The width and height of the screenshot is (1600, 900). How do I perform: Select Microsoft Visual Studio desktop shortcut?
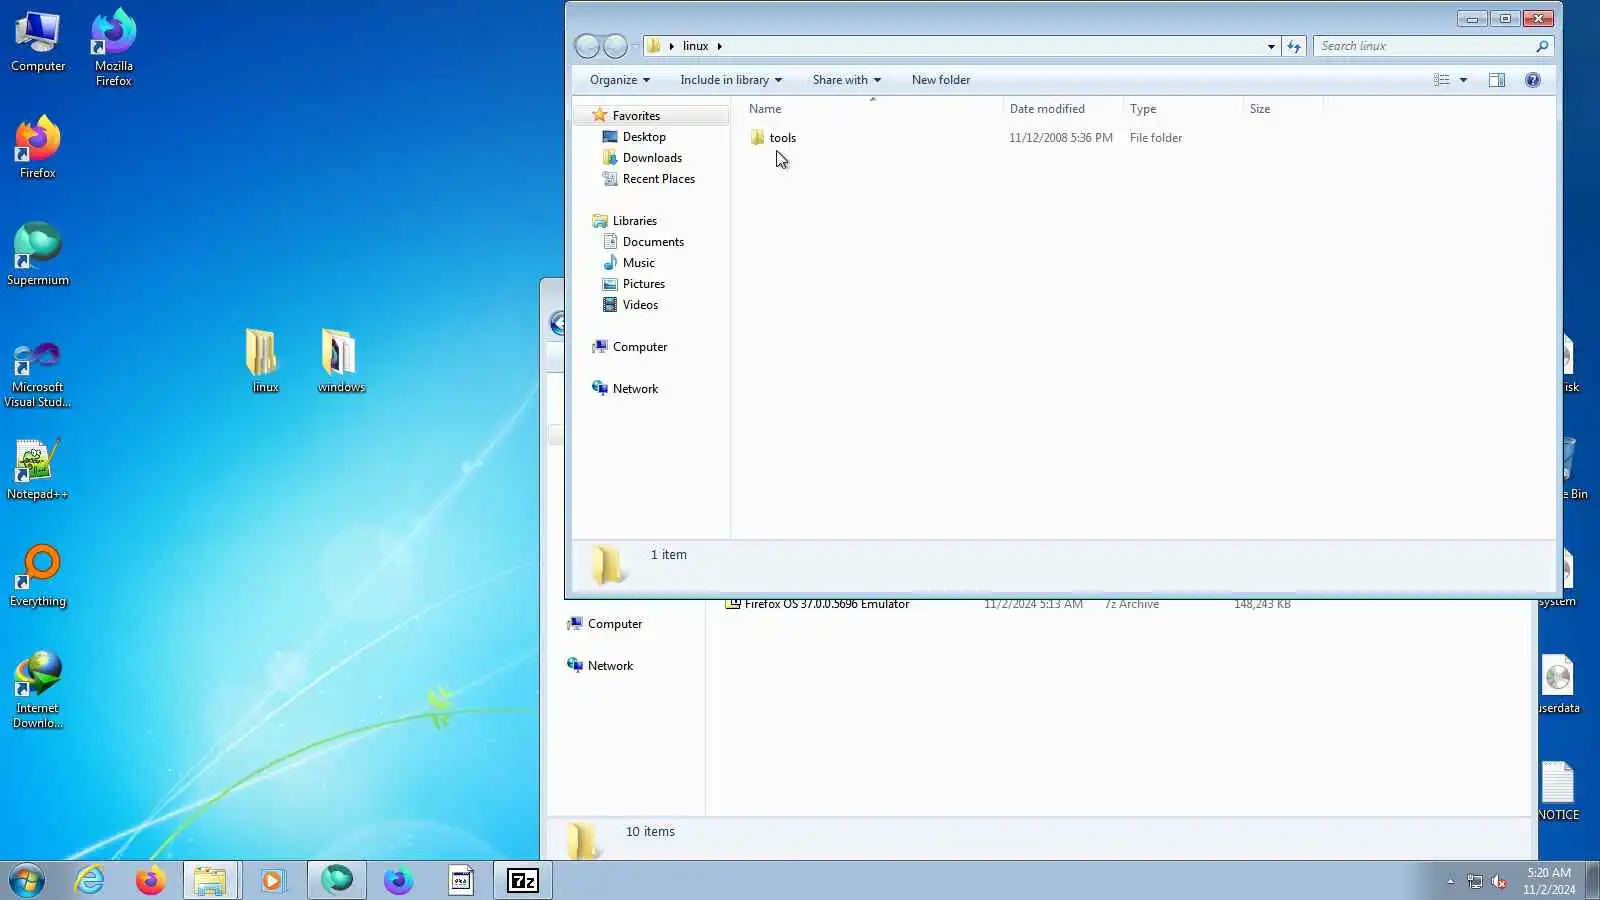tap(38, 374)
